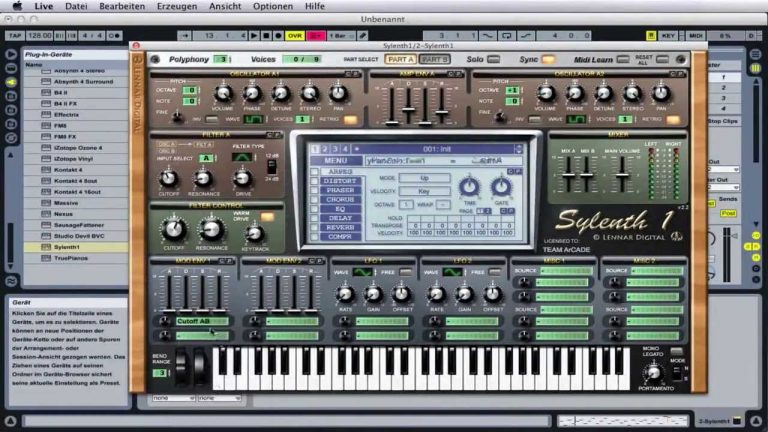Click the Arpeggiator Time knob

click(x=469, y=187)
